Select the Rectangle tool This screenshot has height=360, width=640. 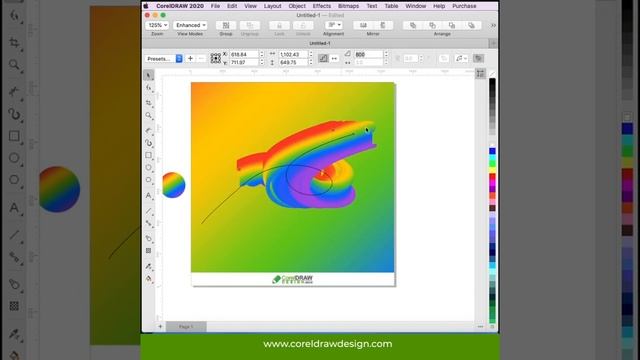pos(149,156)
